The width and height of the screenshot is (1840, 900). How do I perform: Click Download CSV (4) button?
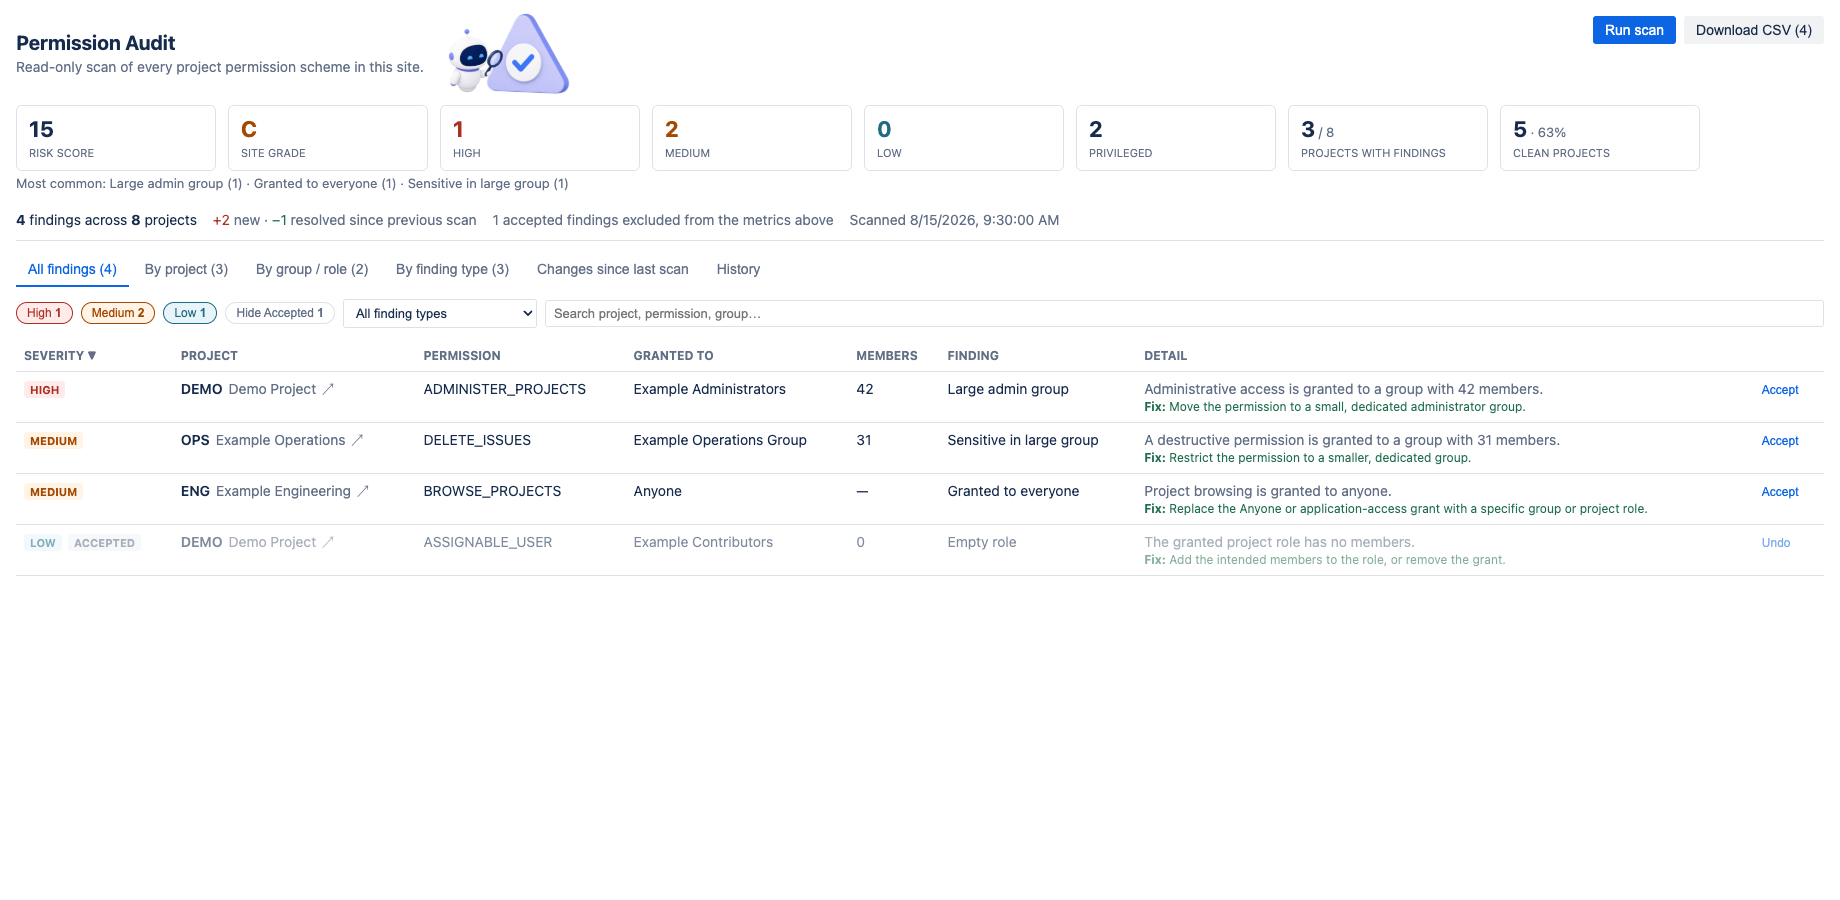(1754, 30)
